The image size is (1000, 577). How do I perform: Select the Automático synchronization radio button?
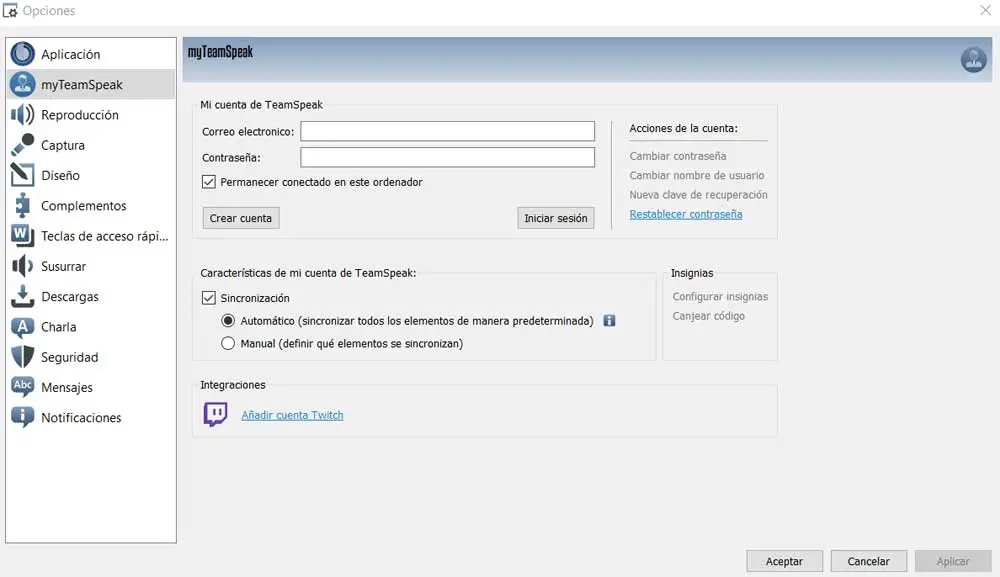click(x=228, y=321)
